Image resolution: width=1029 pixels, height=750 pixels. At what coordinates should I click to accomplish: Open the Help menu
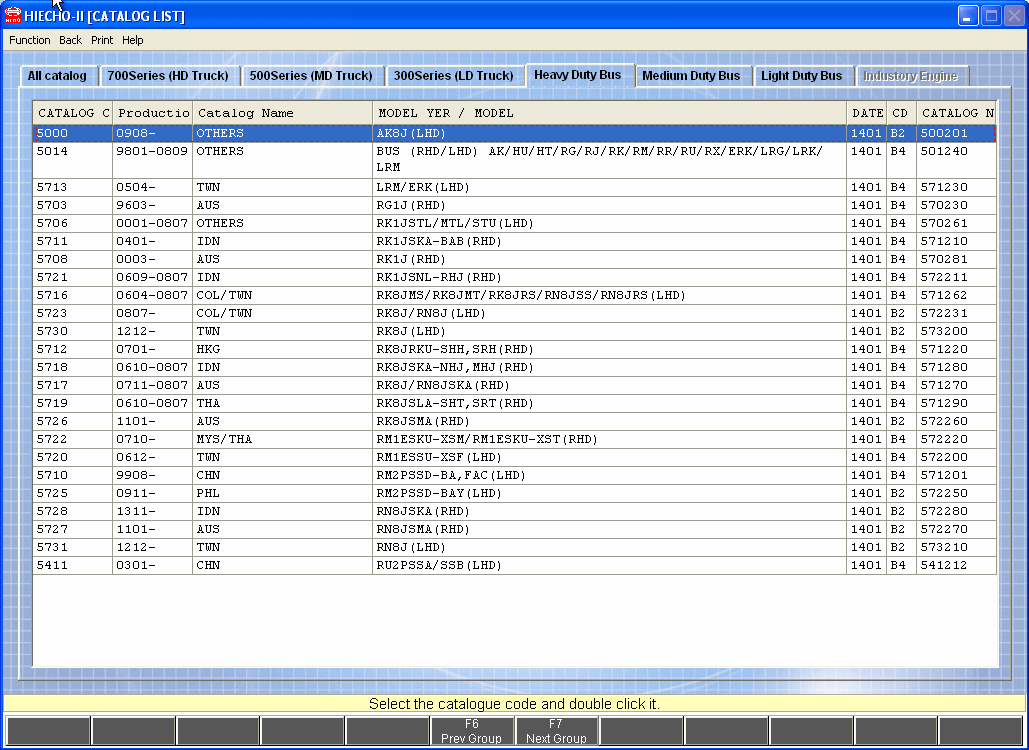point(133,40)
